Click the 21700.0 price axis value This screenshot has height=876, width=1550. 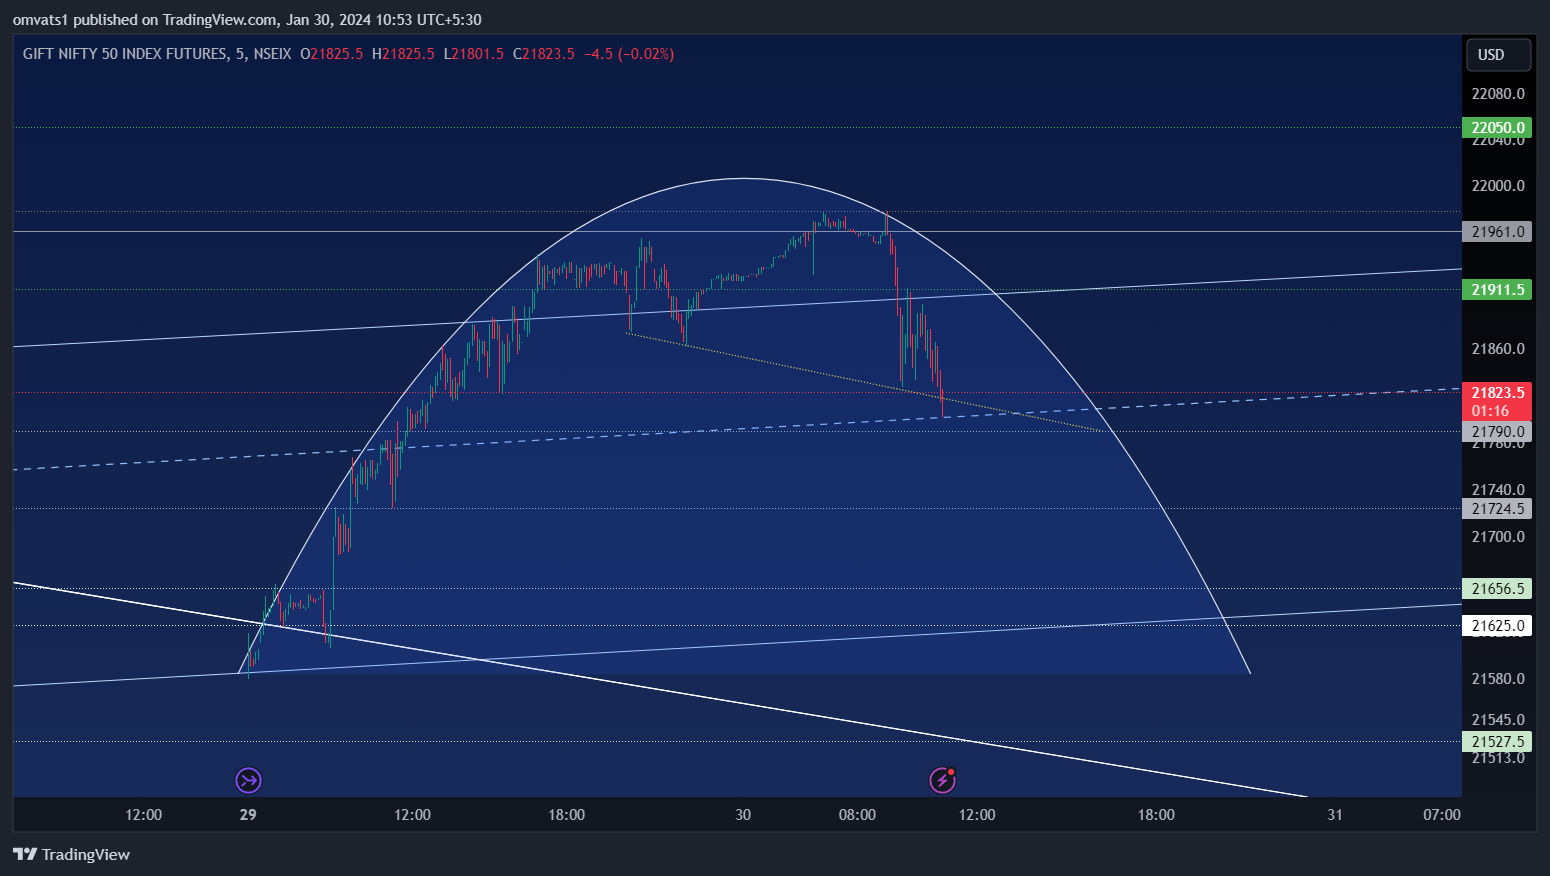click(1498, 537)
